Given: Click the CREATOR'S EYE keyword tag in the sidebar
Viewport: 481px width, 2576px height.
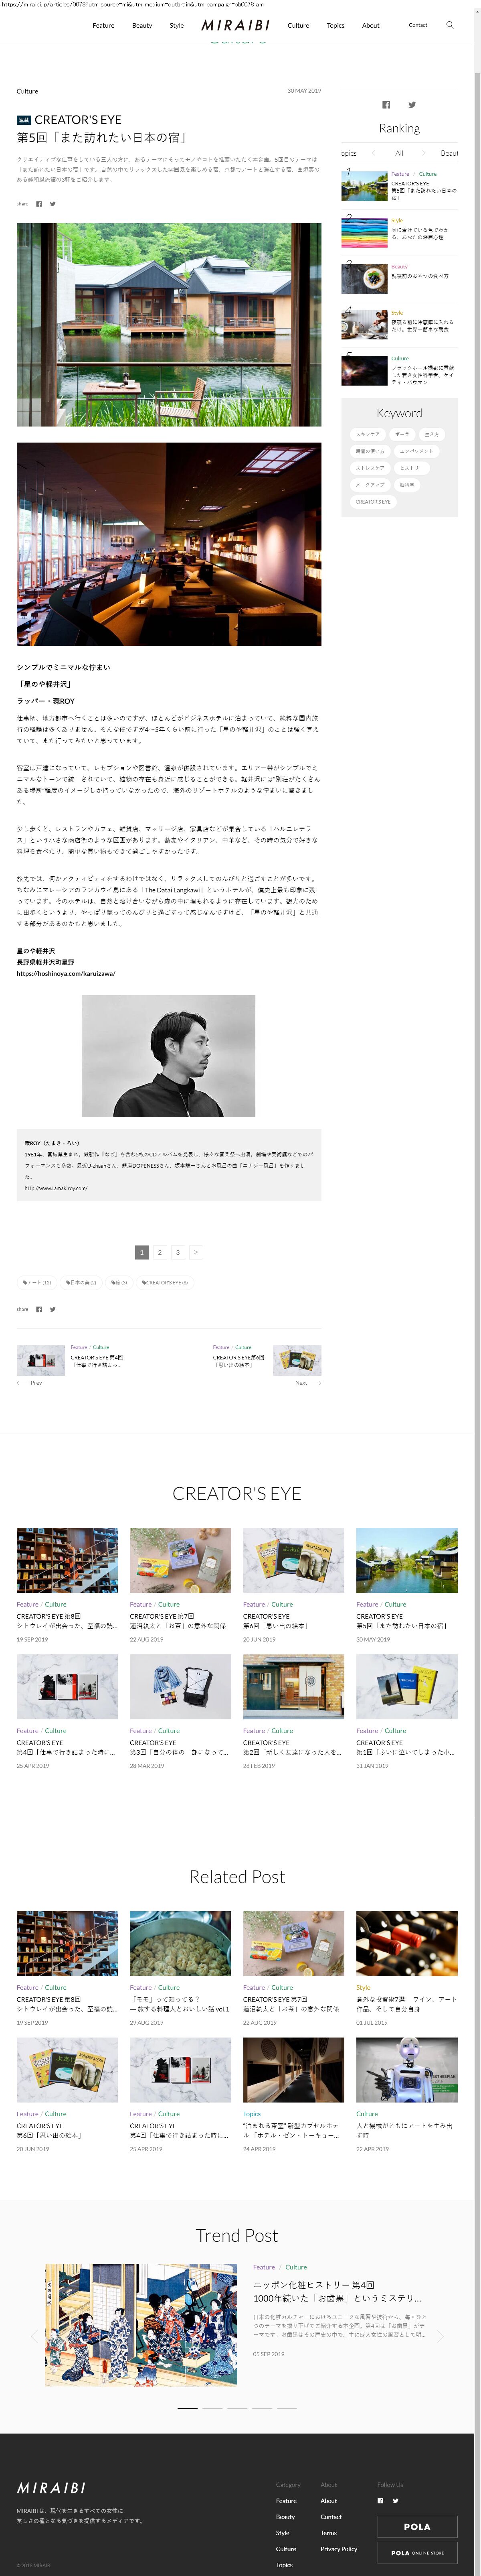Looking at the screenshot, I should pyautogui.click(x=373, y=502).
